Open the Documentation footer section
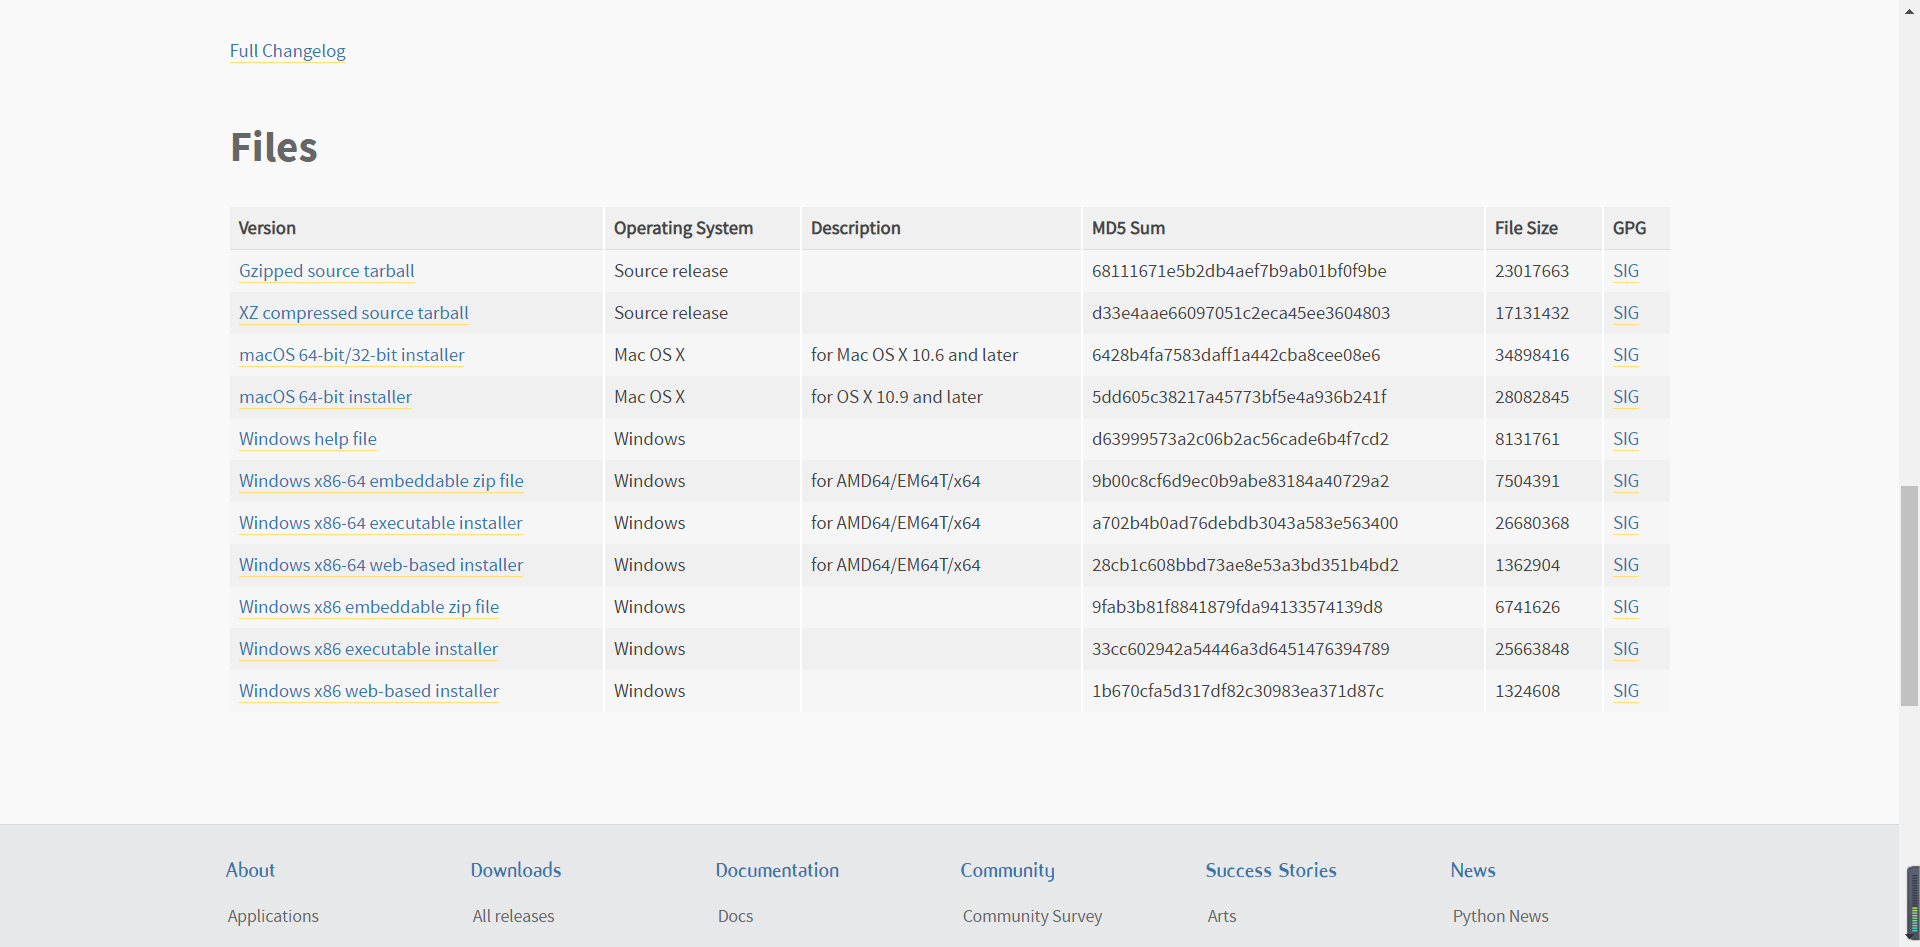This screenshot has height=947, width=1920. [777, 870]
